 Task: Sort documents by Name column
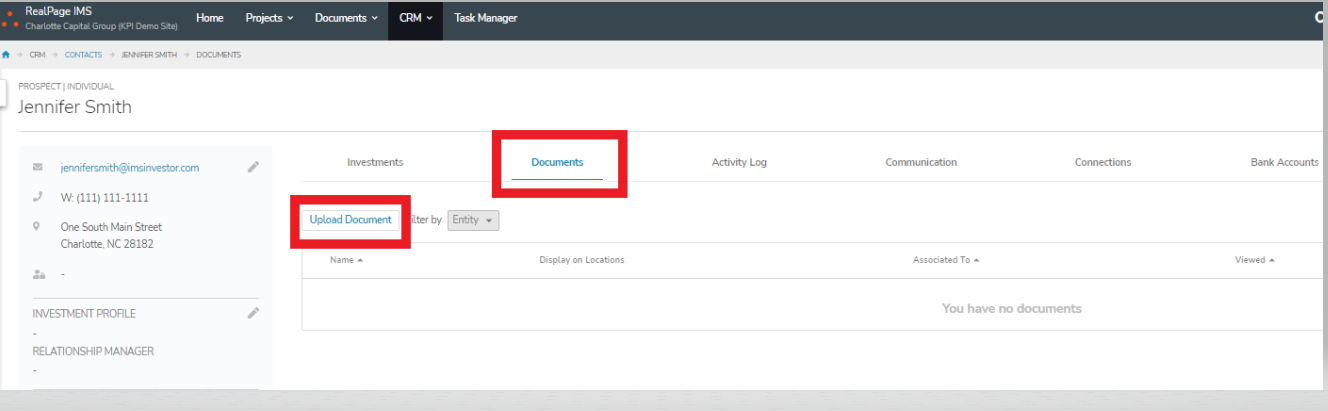tap(346, 260)
